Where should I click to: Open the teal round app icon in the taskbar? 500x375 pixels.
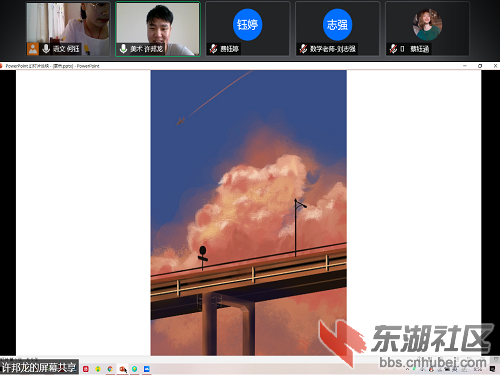(134, 369)
